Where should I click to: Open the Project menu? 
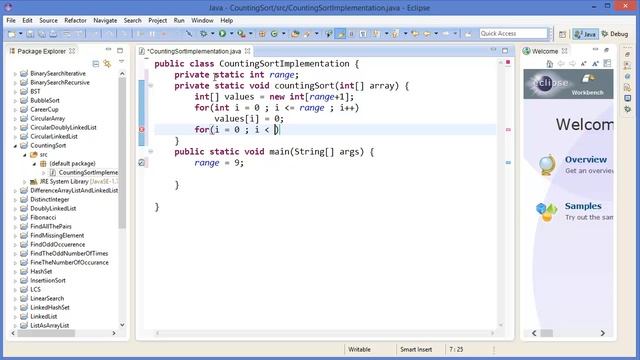click(158, 20)
